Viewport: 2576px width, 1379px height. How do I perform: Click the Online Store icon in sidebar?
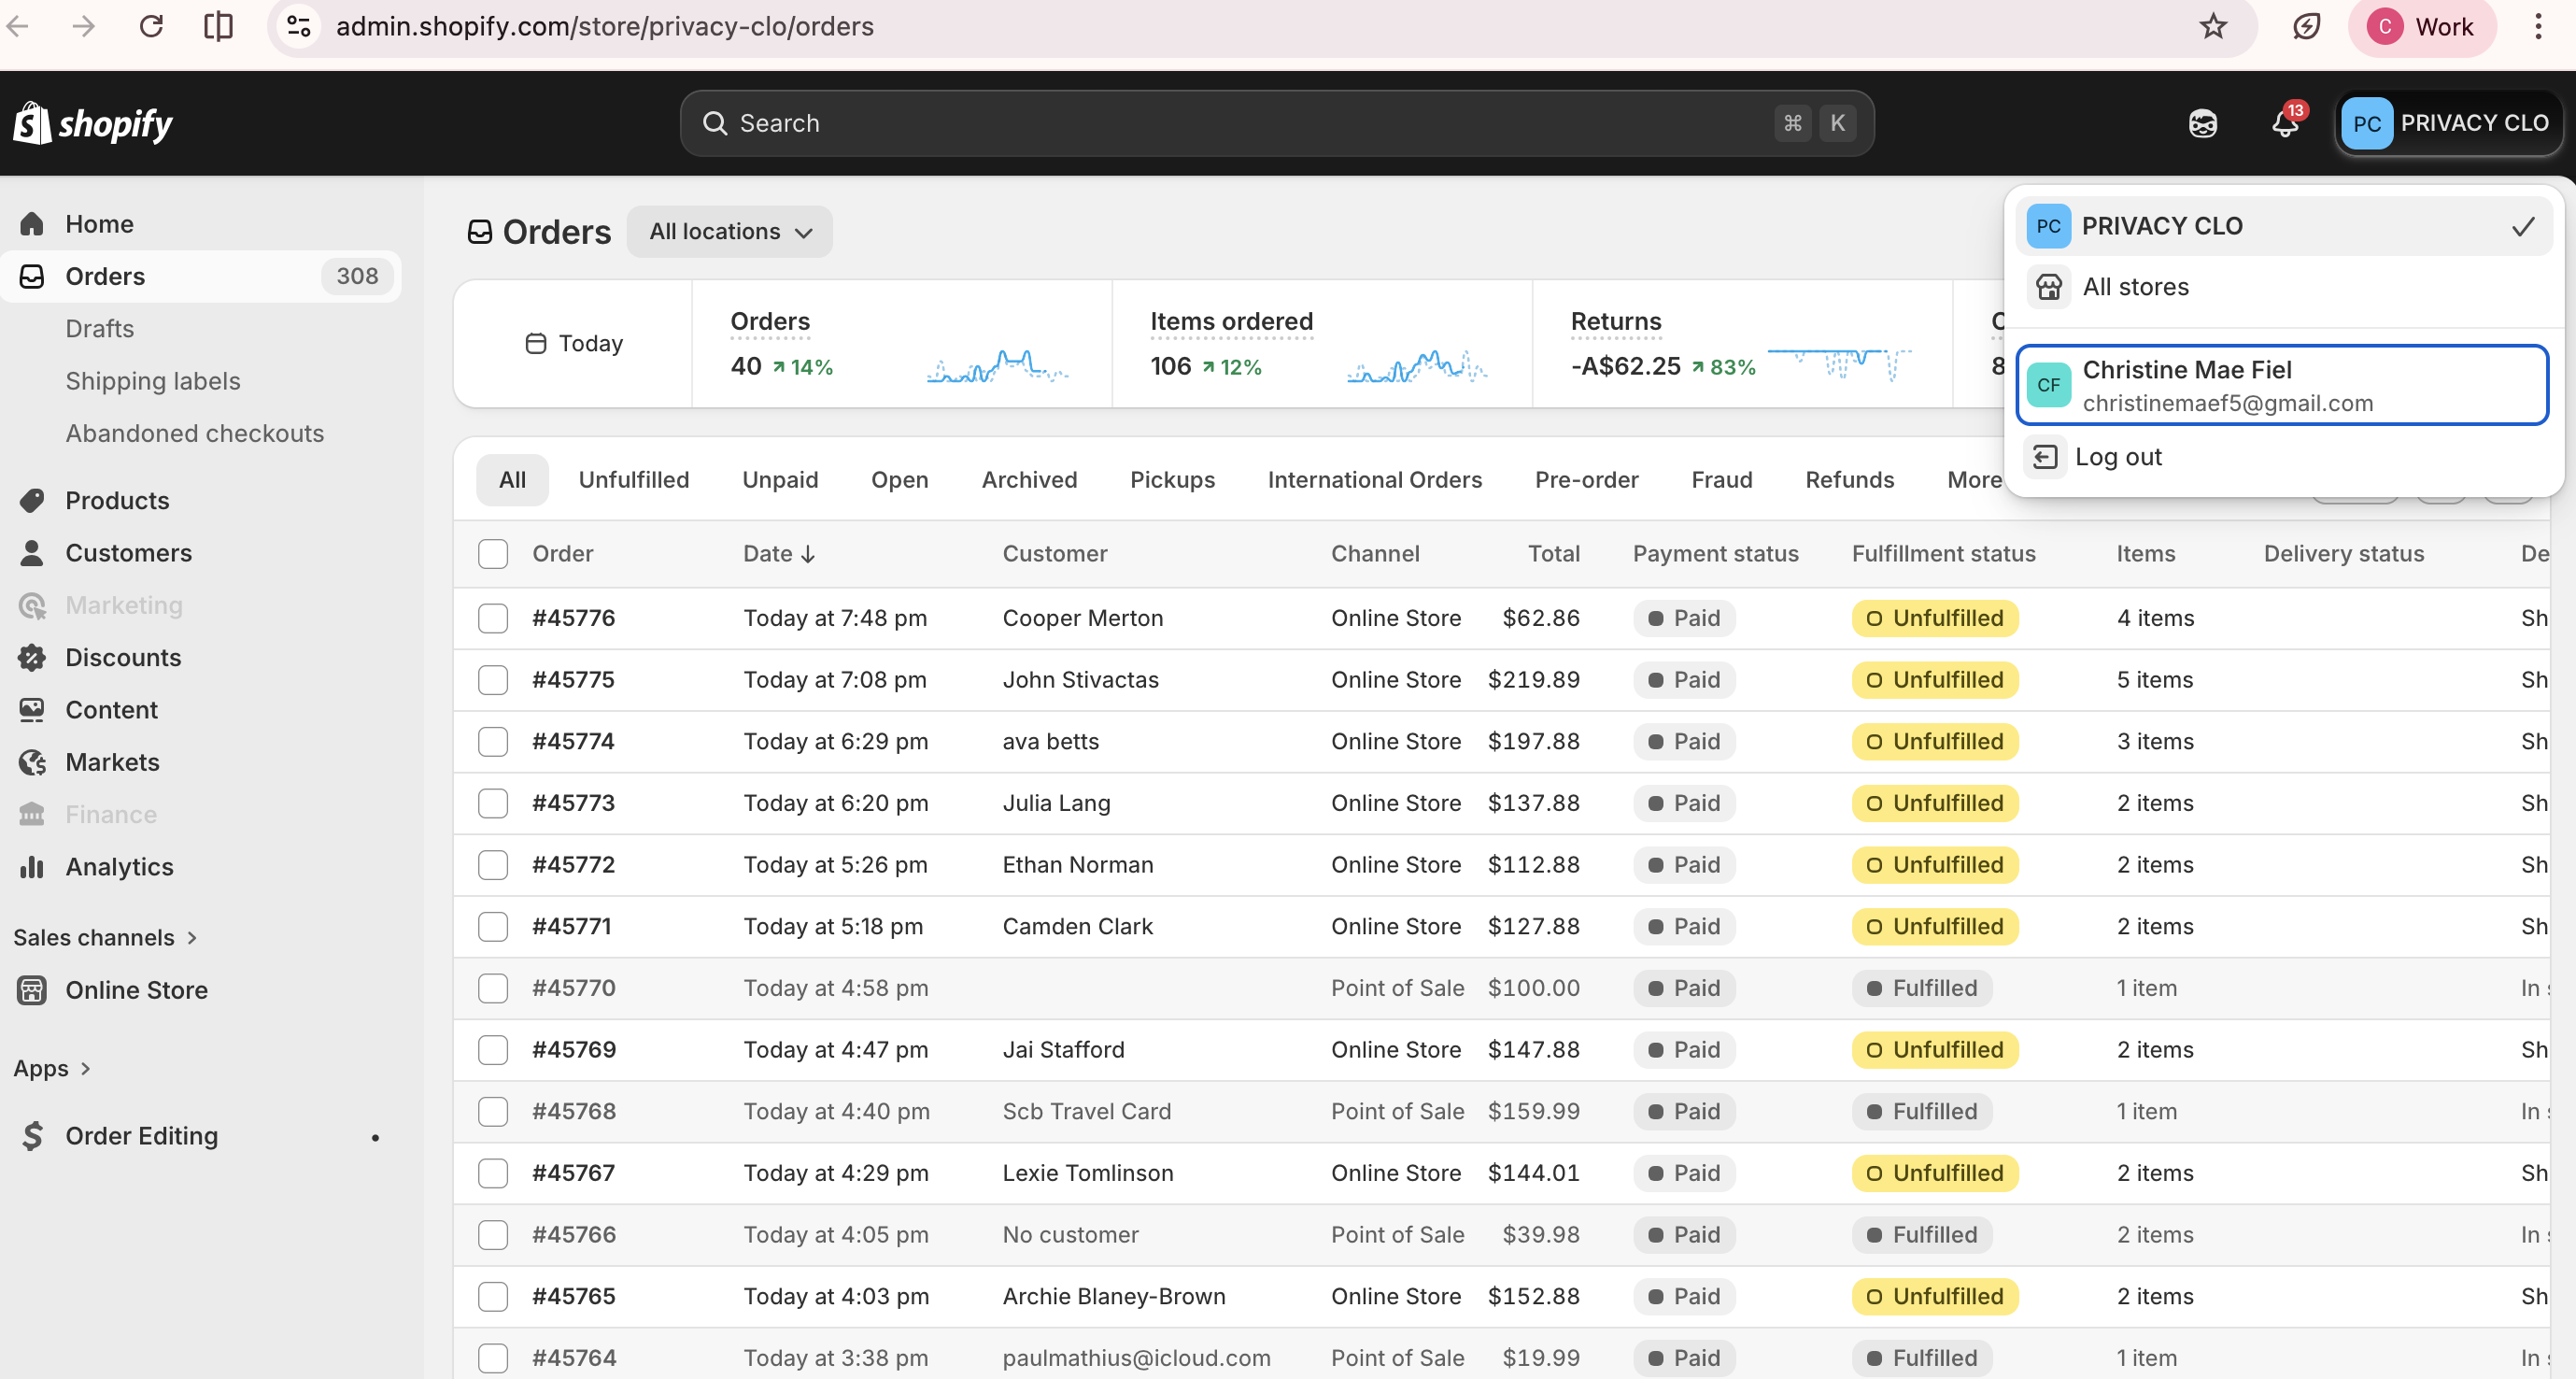coord(32,990)
